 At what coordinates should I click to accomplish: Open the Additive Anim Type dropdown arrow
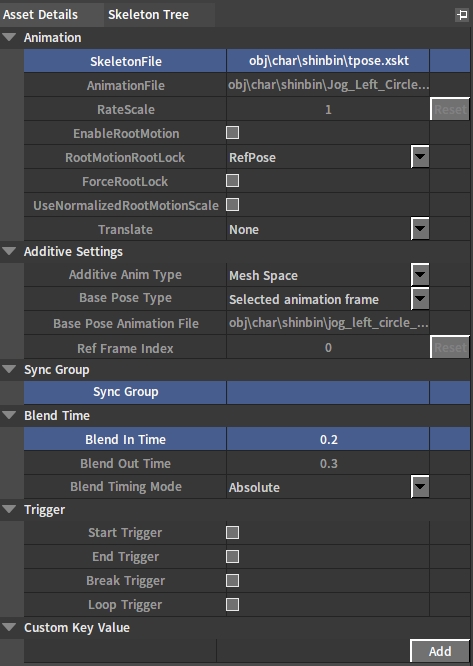click(420, 275)
